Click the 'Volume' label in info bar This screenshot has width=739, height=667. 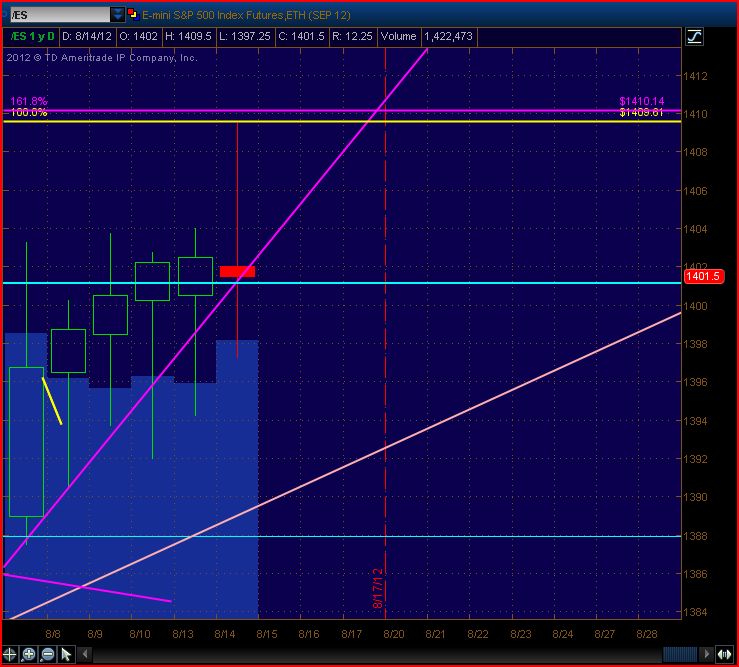tap(398, 36)
